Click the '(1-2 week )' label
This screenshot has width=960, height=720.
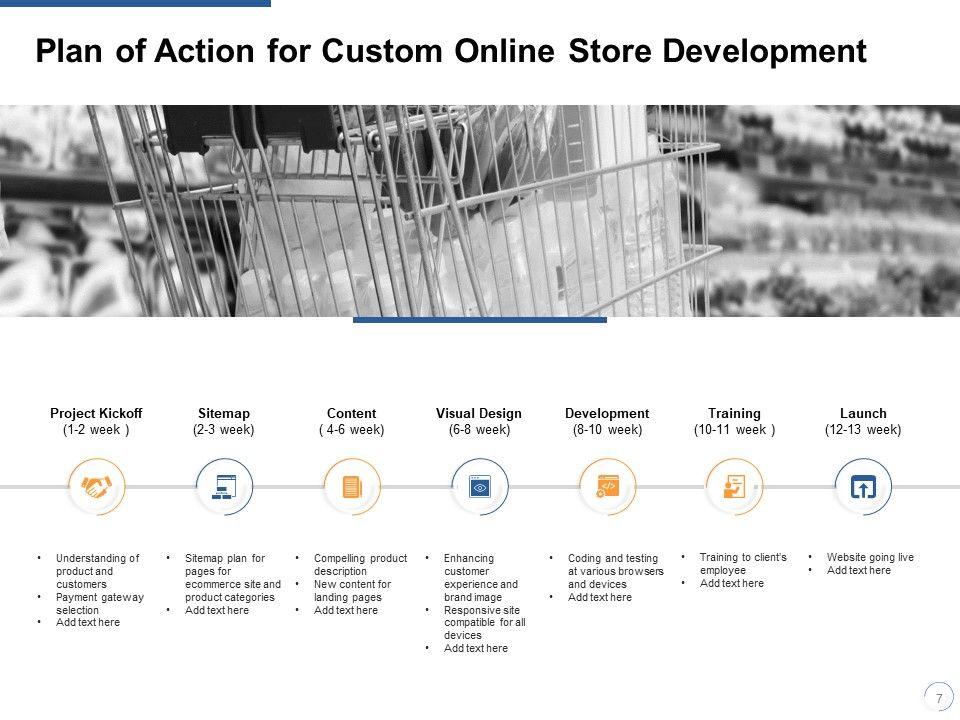pyautogui.click(x=96, y=430)
